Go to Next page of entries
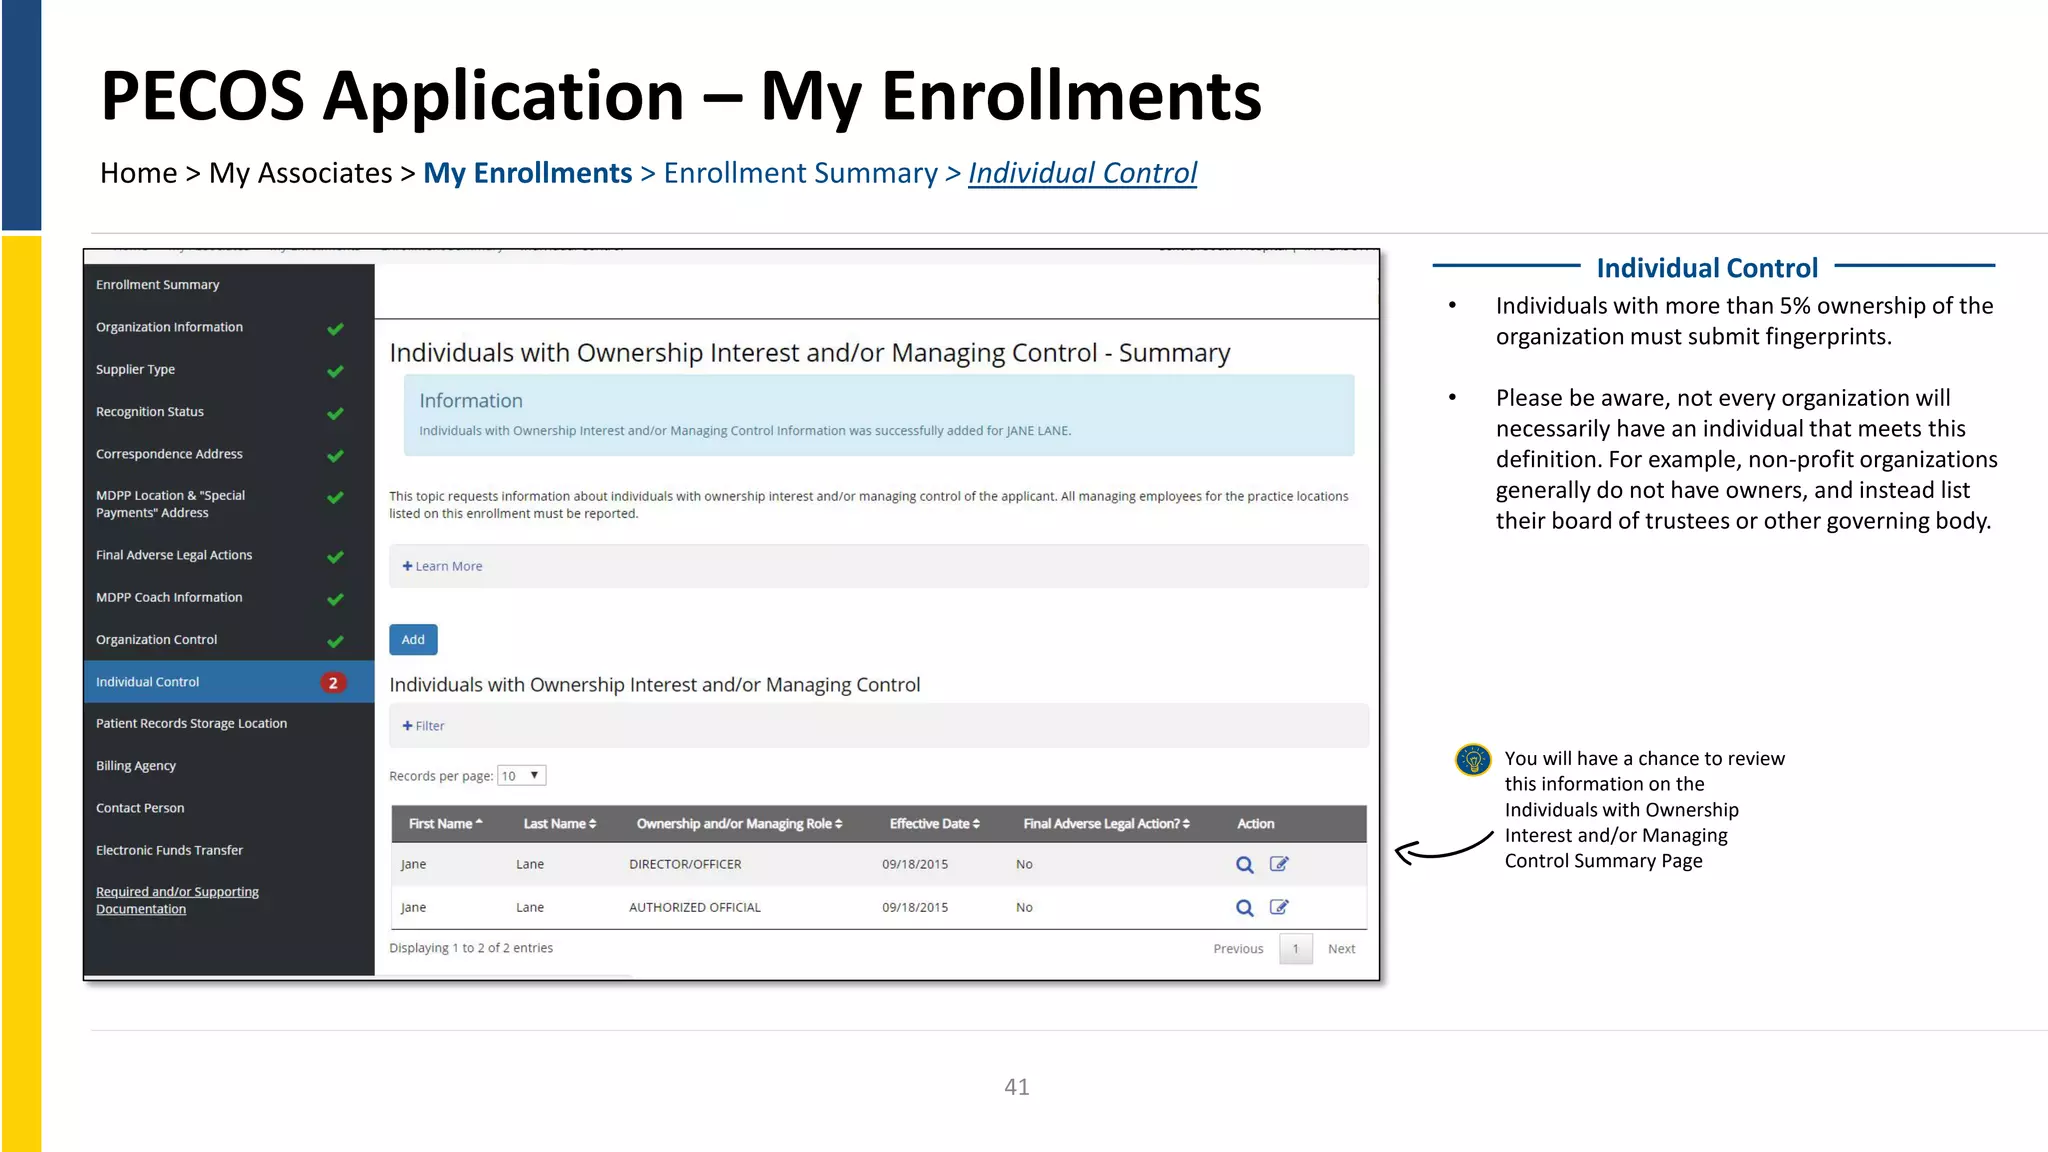The height and width of the screenshot is (1152, 2048). point(1341,949)
